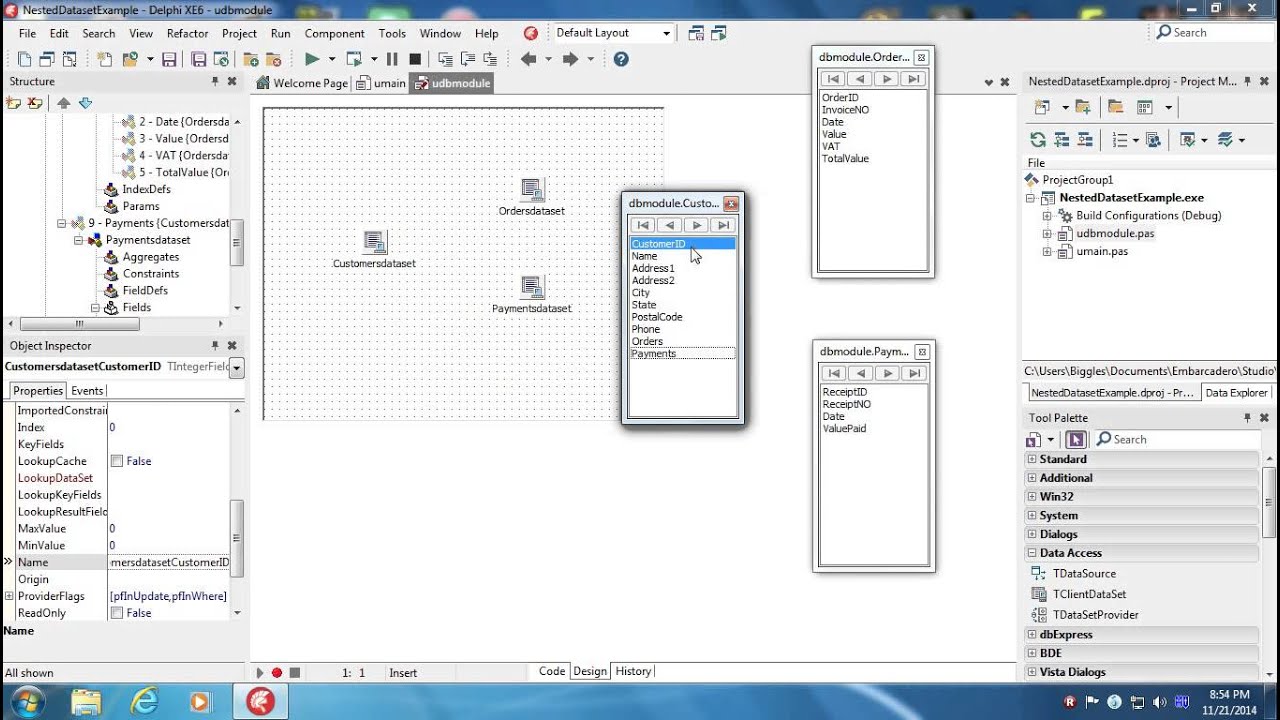Click the Delete item icon in Structure panel

click(x=35, y=103)
